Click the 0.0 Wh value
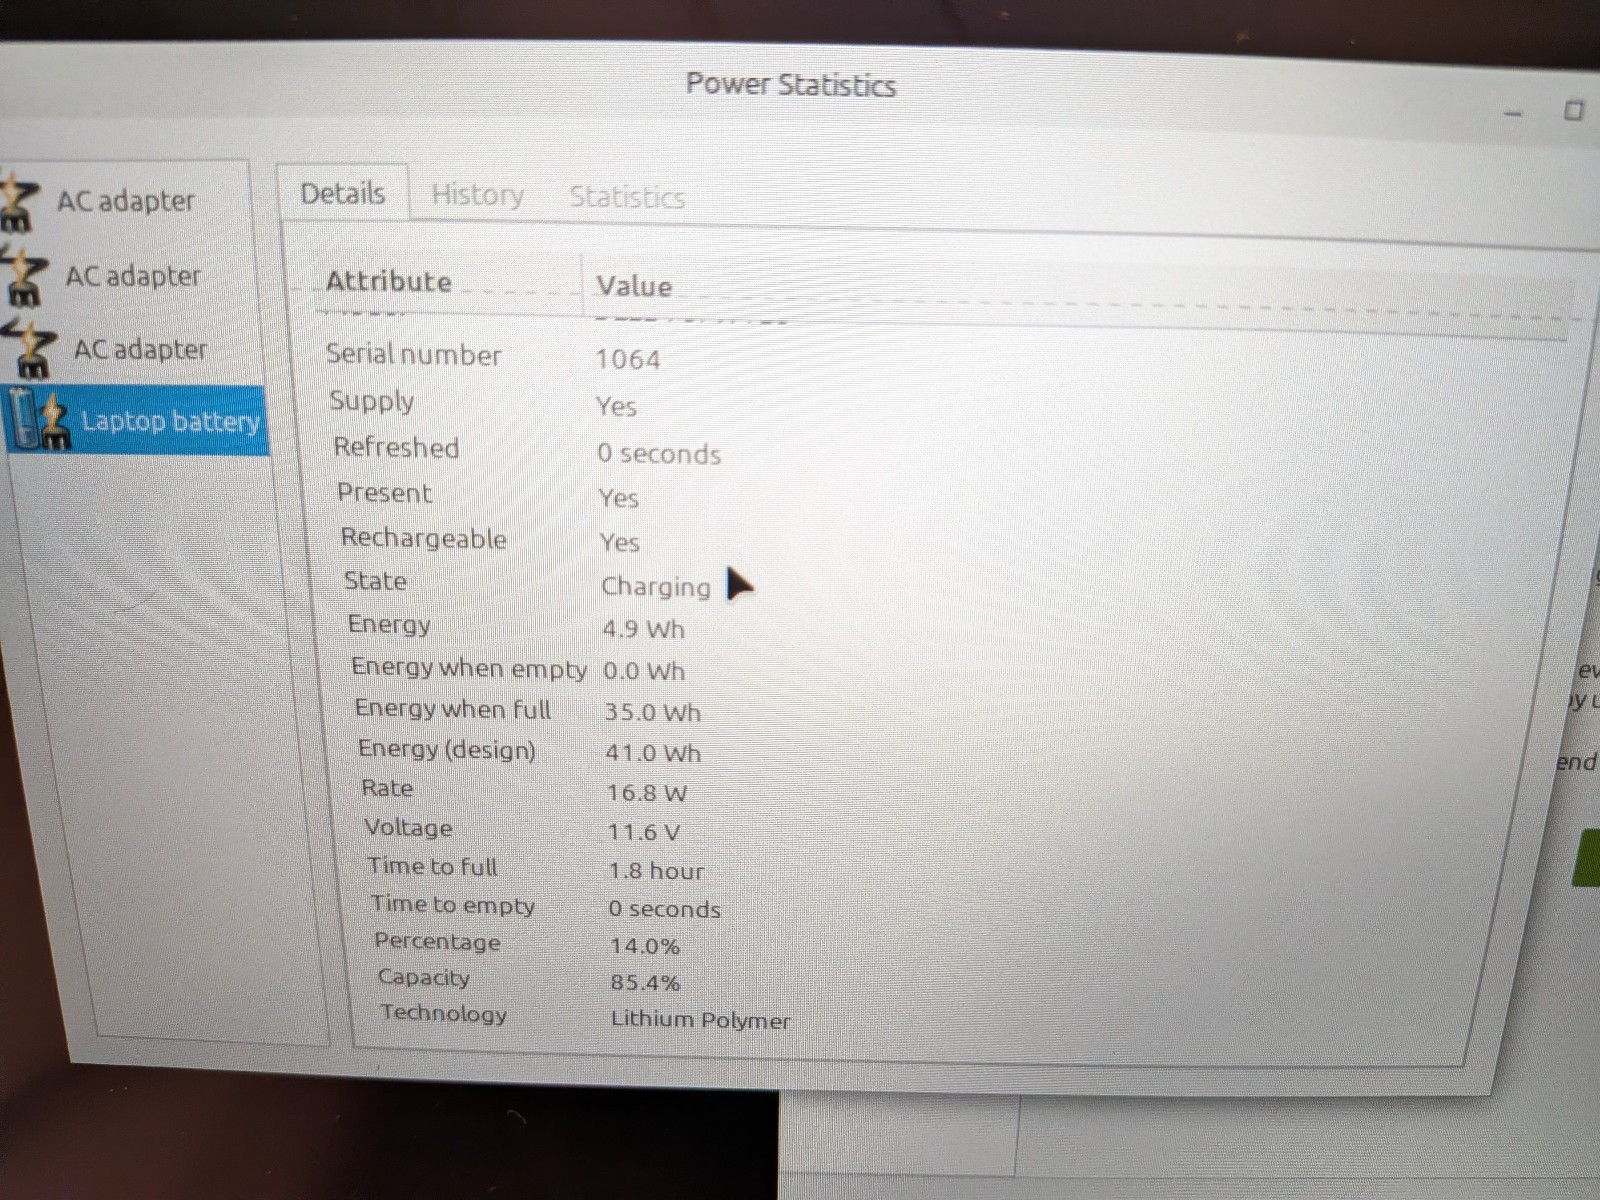The image size is (1600, 1200). (x=644, y=671)
